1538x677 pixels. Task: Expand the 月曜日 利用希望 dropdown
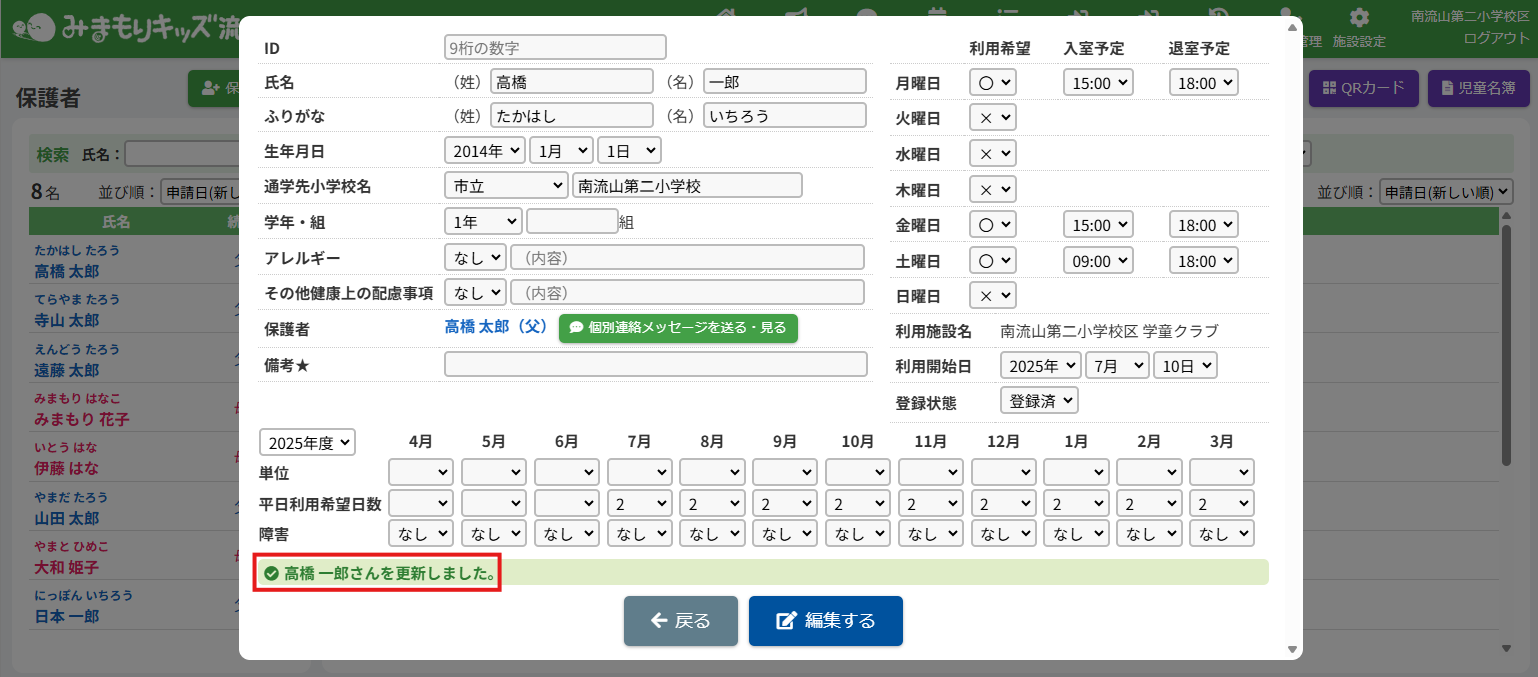pyautogui.click(x=992, y=83)
